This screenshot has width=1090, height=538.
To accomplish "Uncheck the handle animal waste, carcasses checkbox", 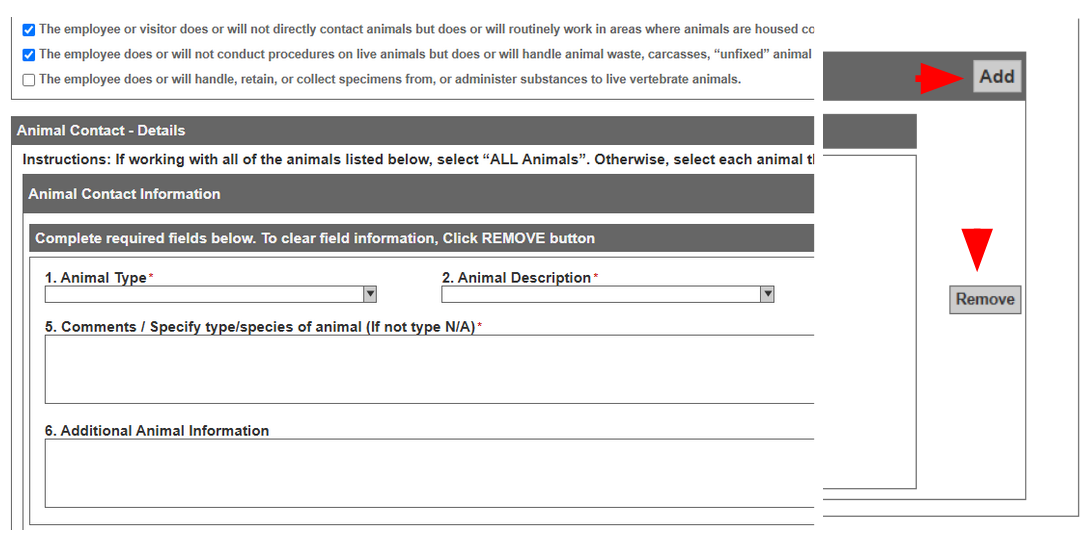I will click(x=29, y=55).
